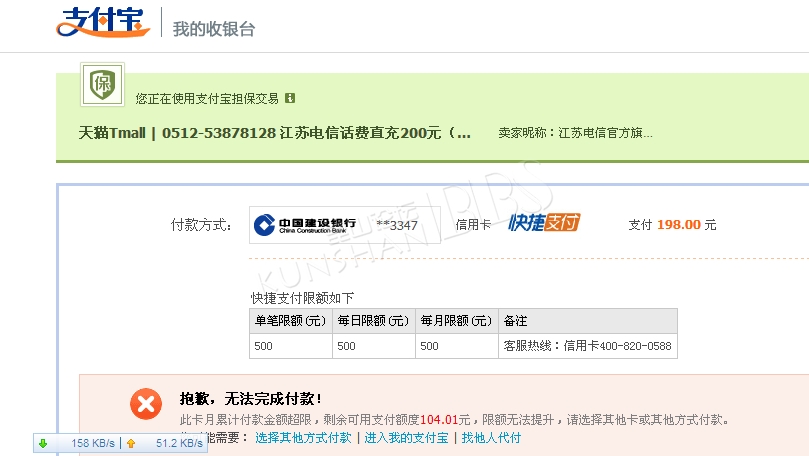This screenshot has width=809, height=456.
Task: Click the 每月限额(元) column header
Action: point(457,321)
